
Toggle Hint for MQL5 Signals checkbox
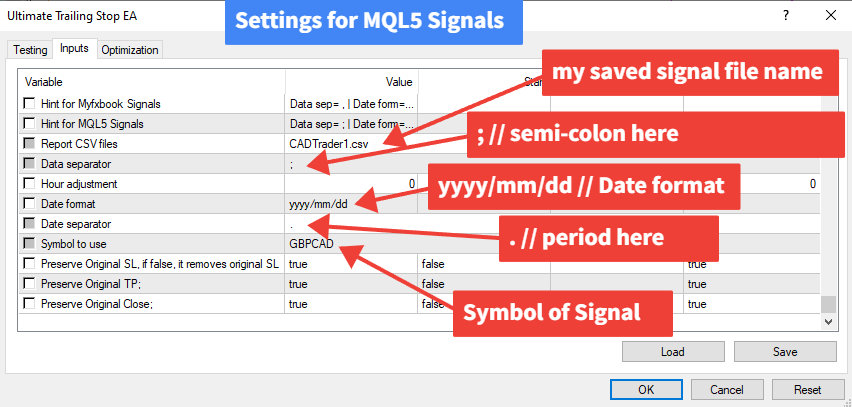28,124
